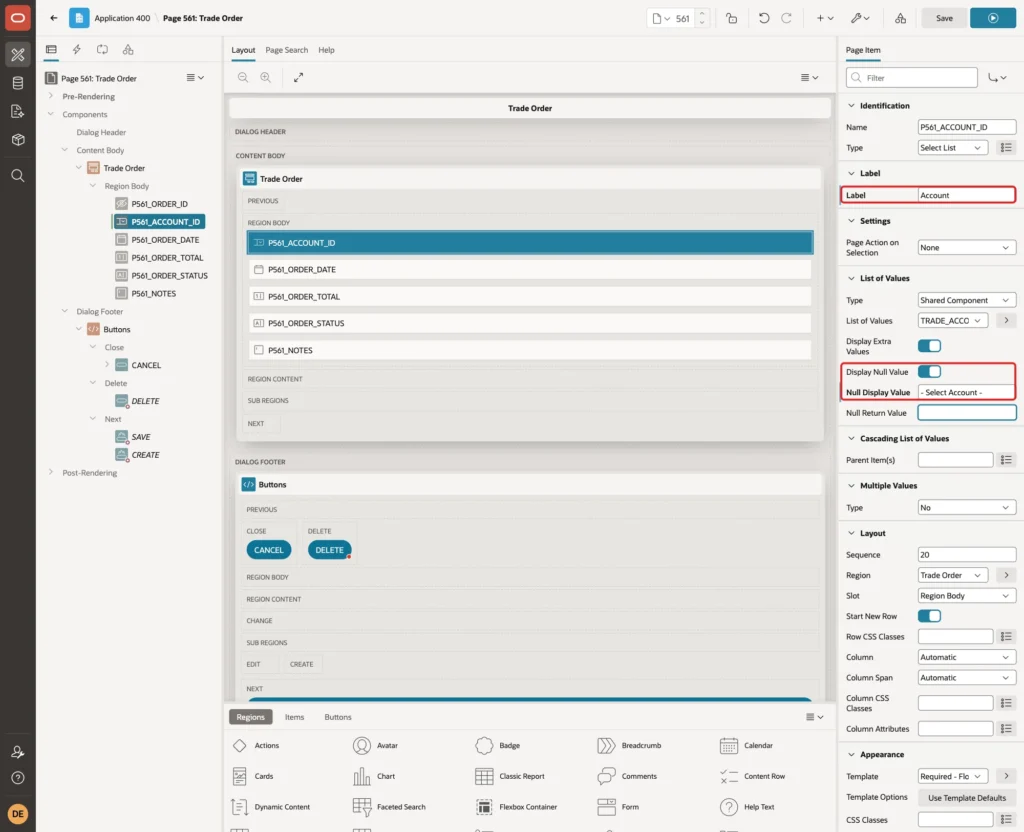Open the Slot Region Body dropdown
The image size is (1024, 832).
967,596
